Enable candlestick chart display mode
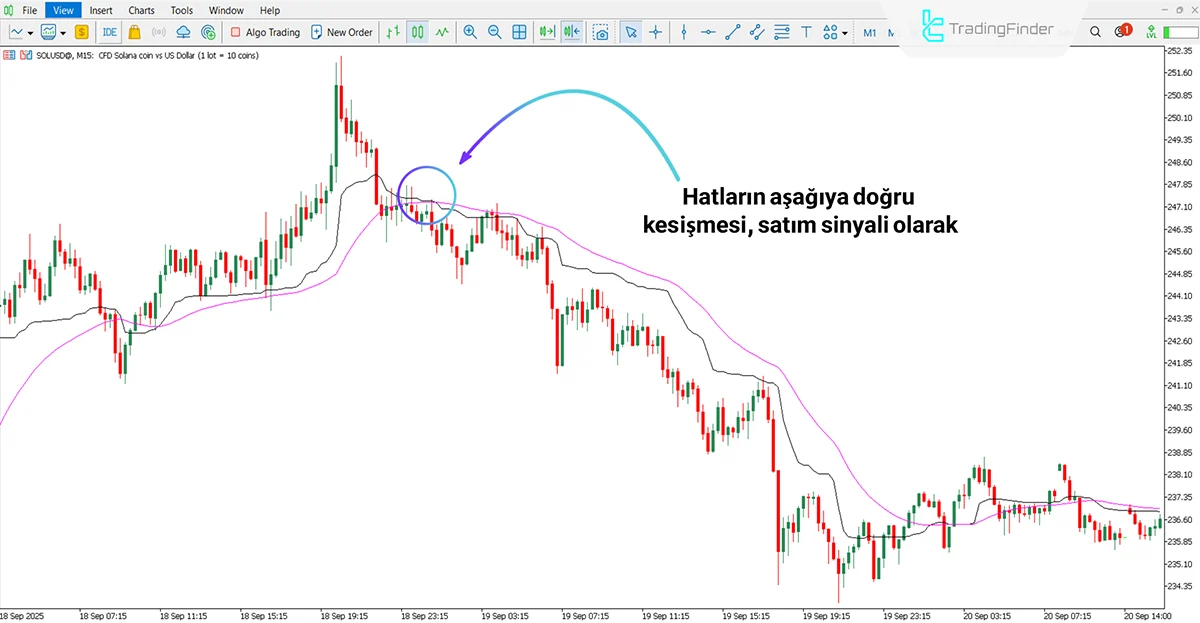Image resolution: width=1200 pixels, height=623 pixels. pyautogui.click(x=417, y=32)
